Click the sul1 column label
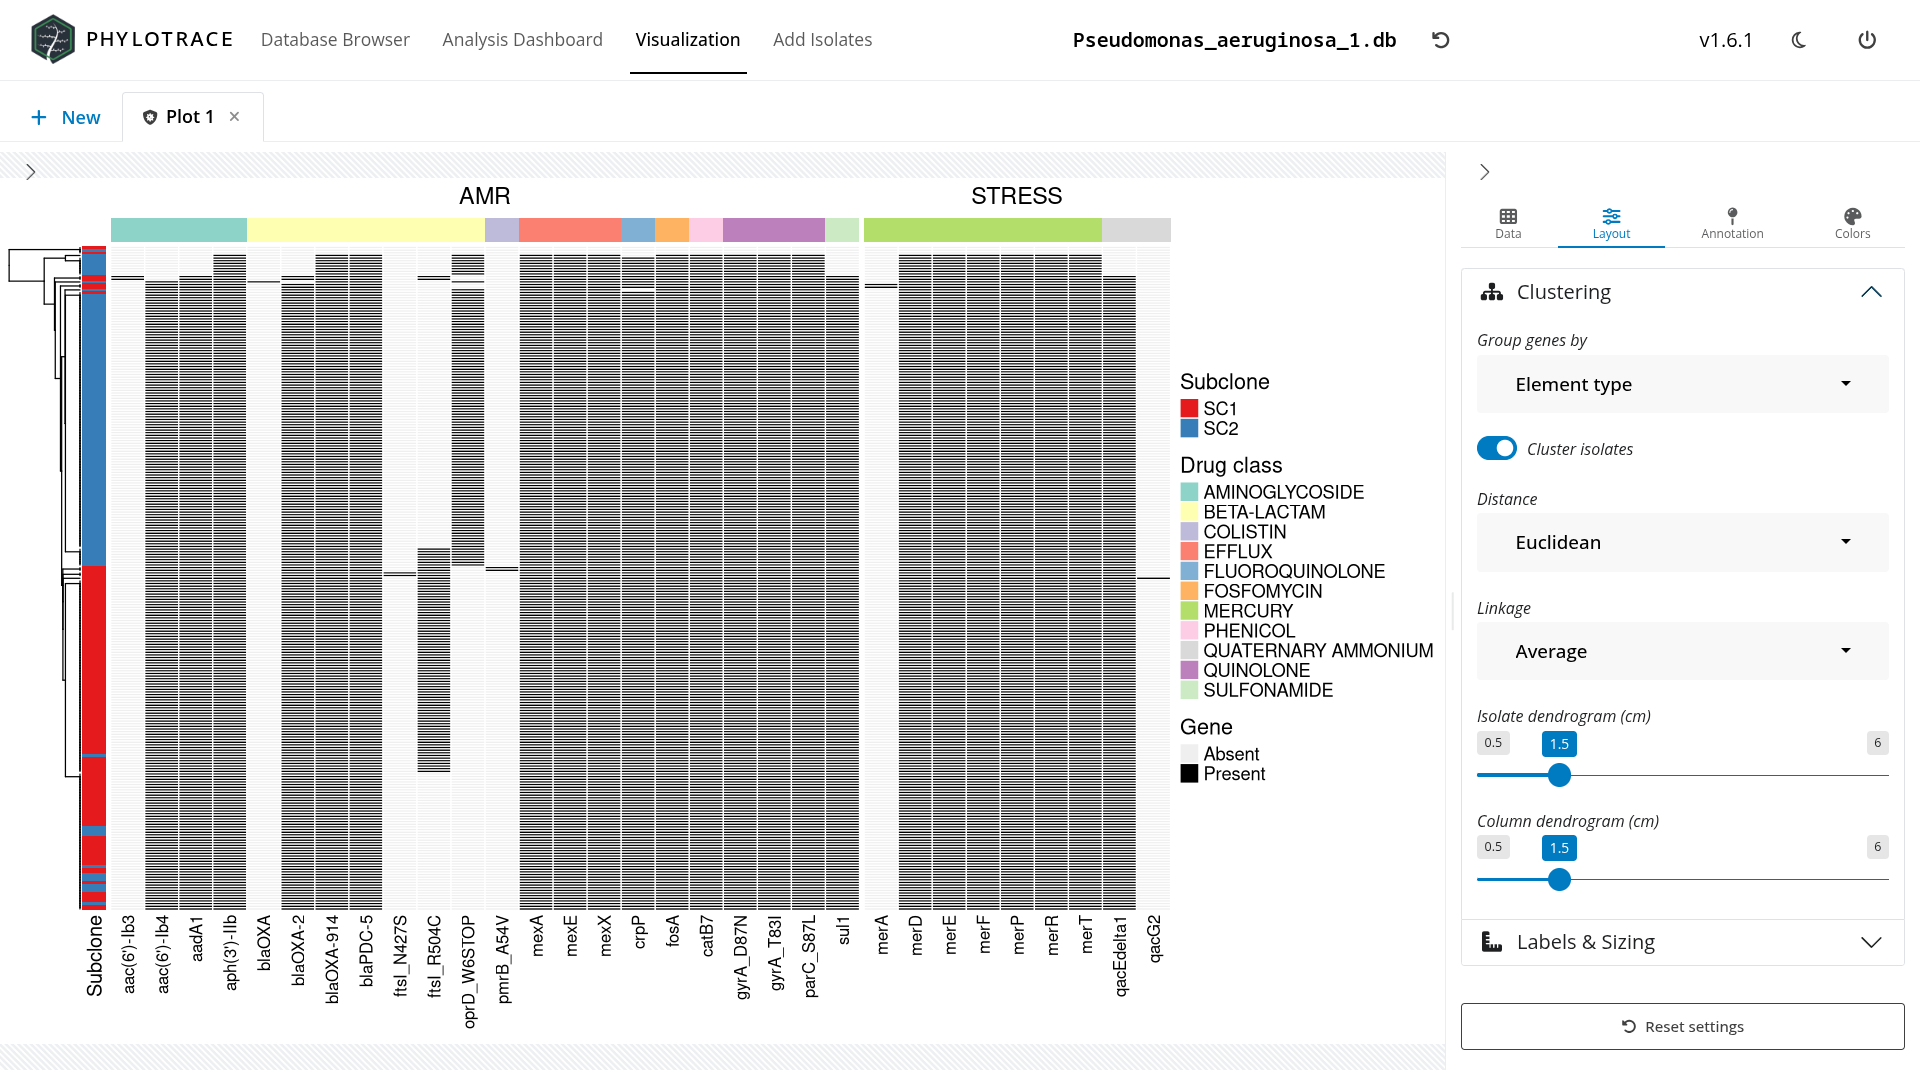Viewport: 1920px width, 1080px height. click(843, 931)
